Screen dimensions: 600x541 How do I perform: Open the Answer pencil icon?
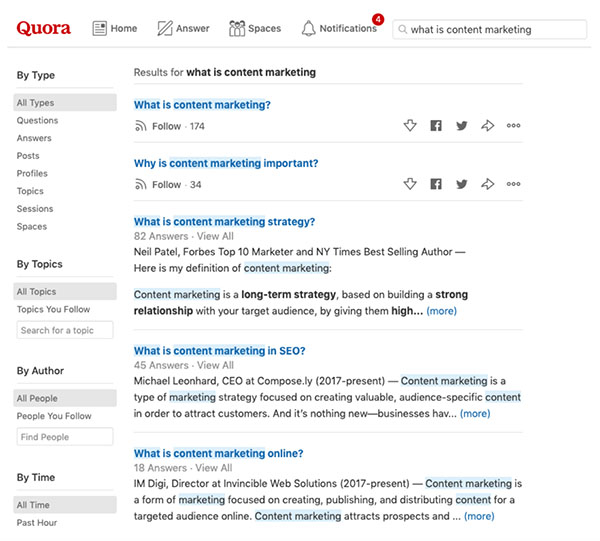pos(165,28)
